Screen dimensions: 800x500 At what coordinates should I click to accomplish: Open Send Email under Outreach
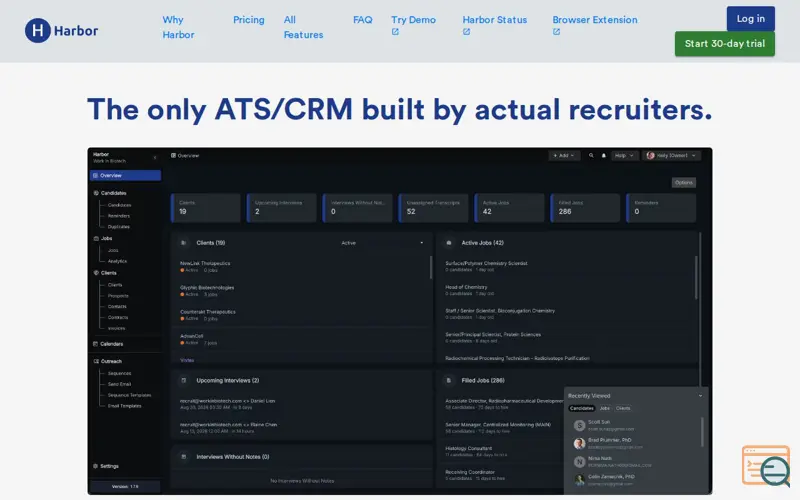pos(119,384)
